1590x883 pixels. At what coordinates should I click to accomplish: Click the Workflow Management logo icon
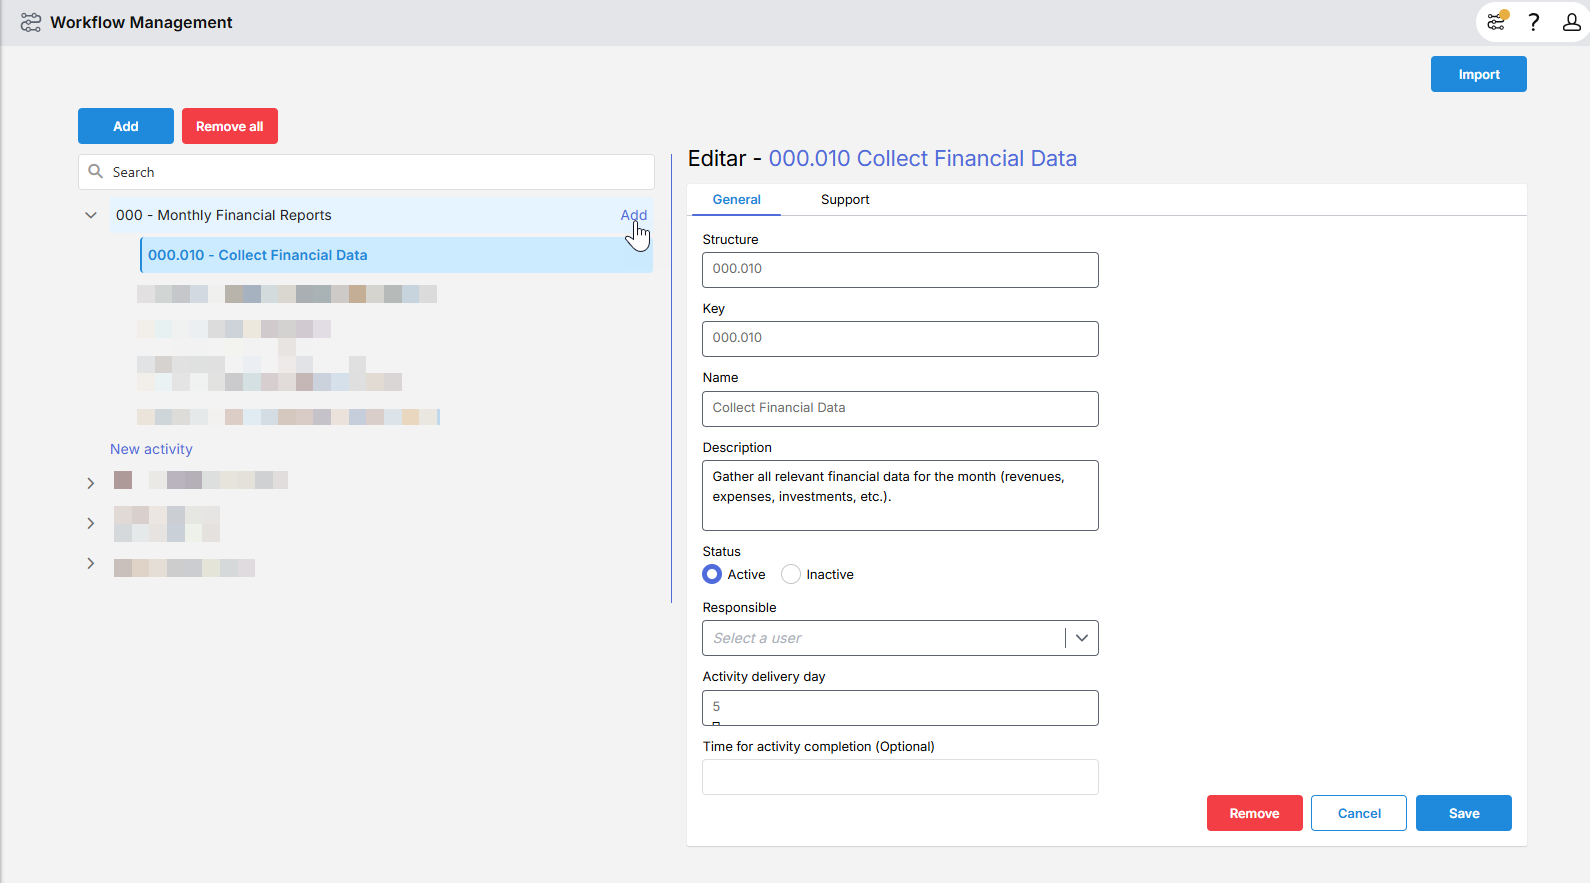click(x=31, y=22)
